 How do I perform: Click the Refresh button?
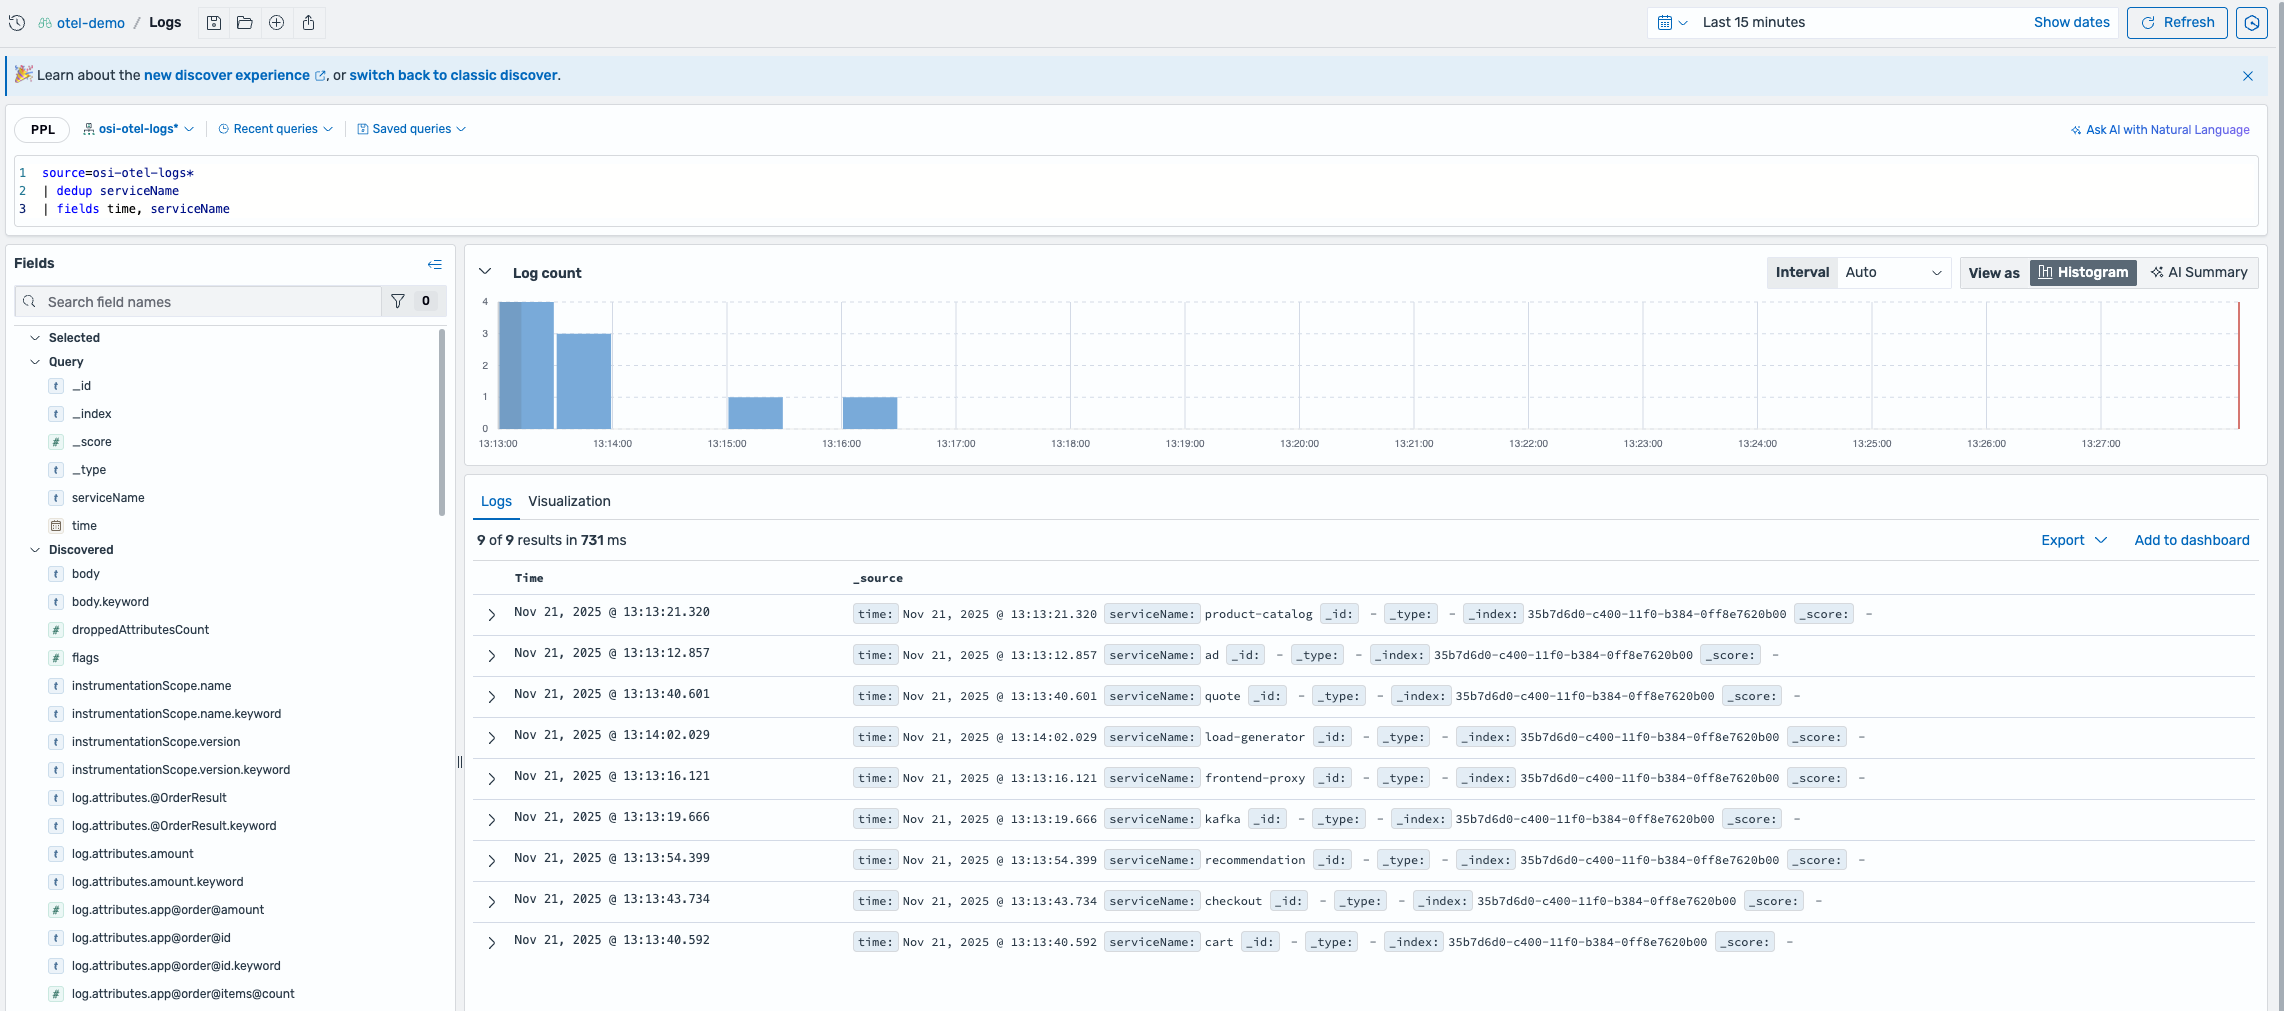click(2177, 23)
